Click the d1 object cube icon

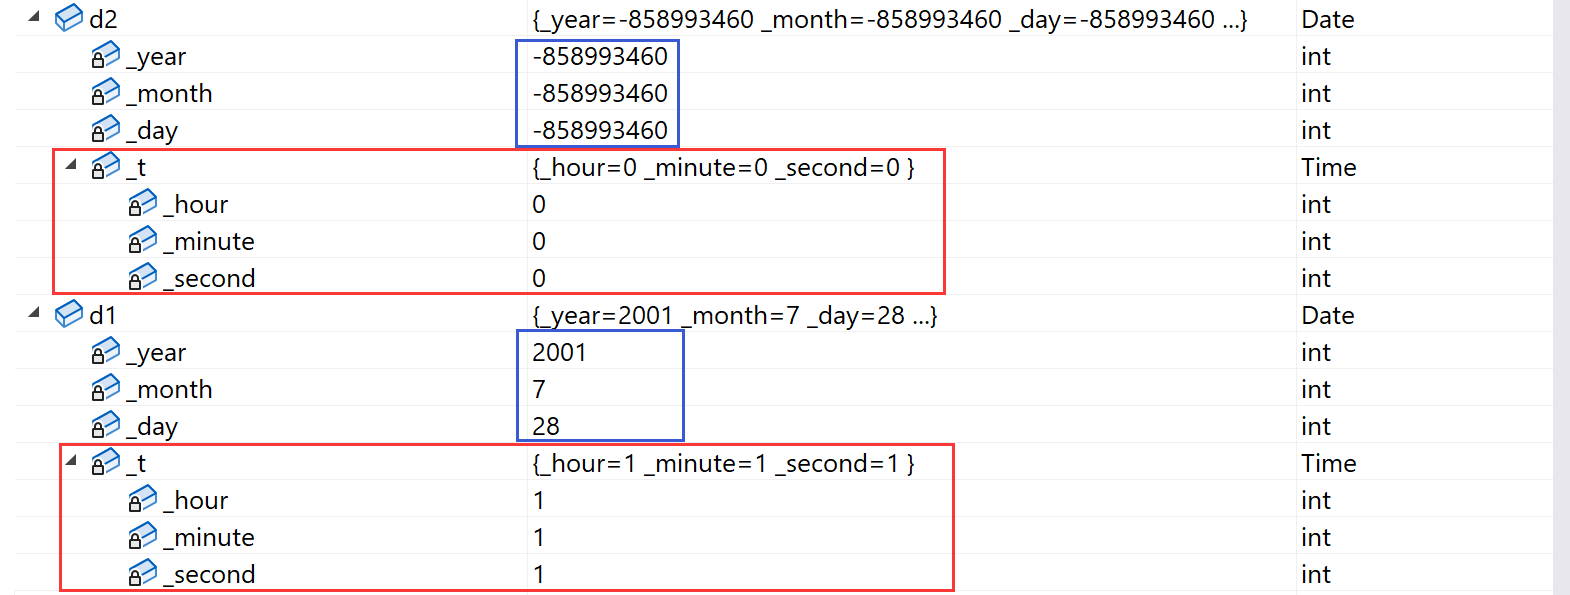pyautogui.click(x=69, y=314)
